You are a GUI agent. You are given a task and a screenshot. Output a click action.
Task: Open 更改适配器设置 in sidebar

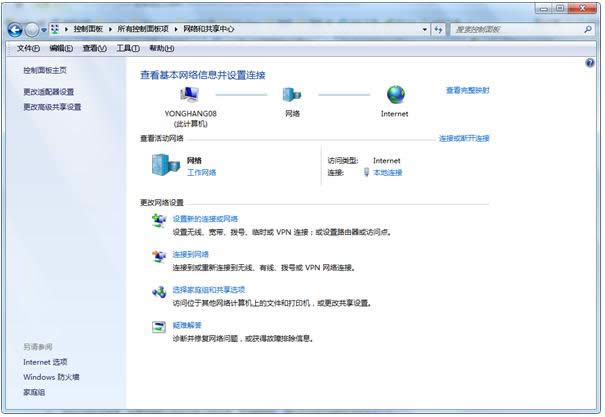(49, 92)
